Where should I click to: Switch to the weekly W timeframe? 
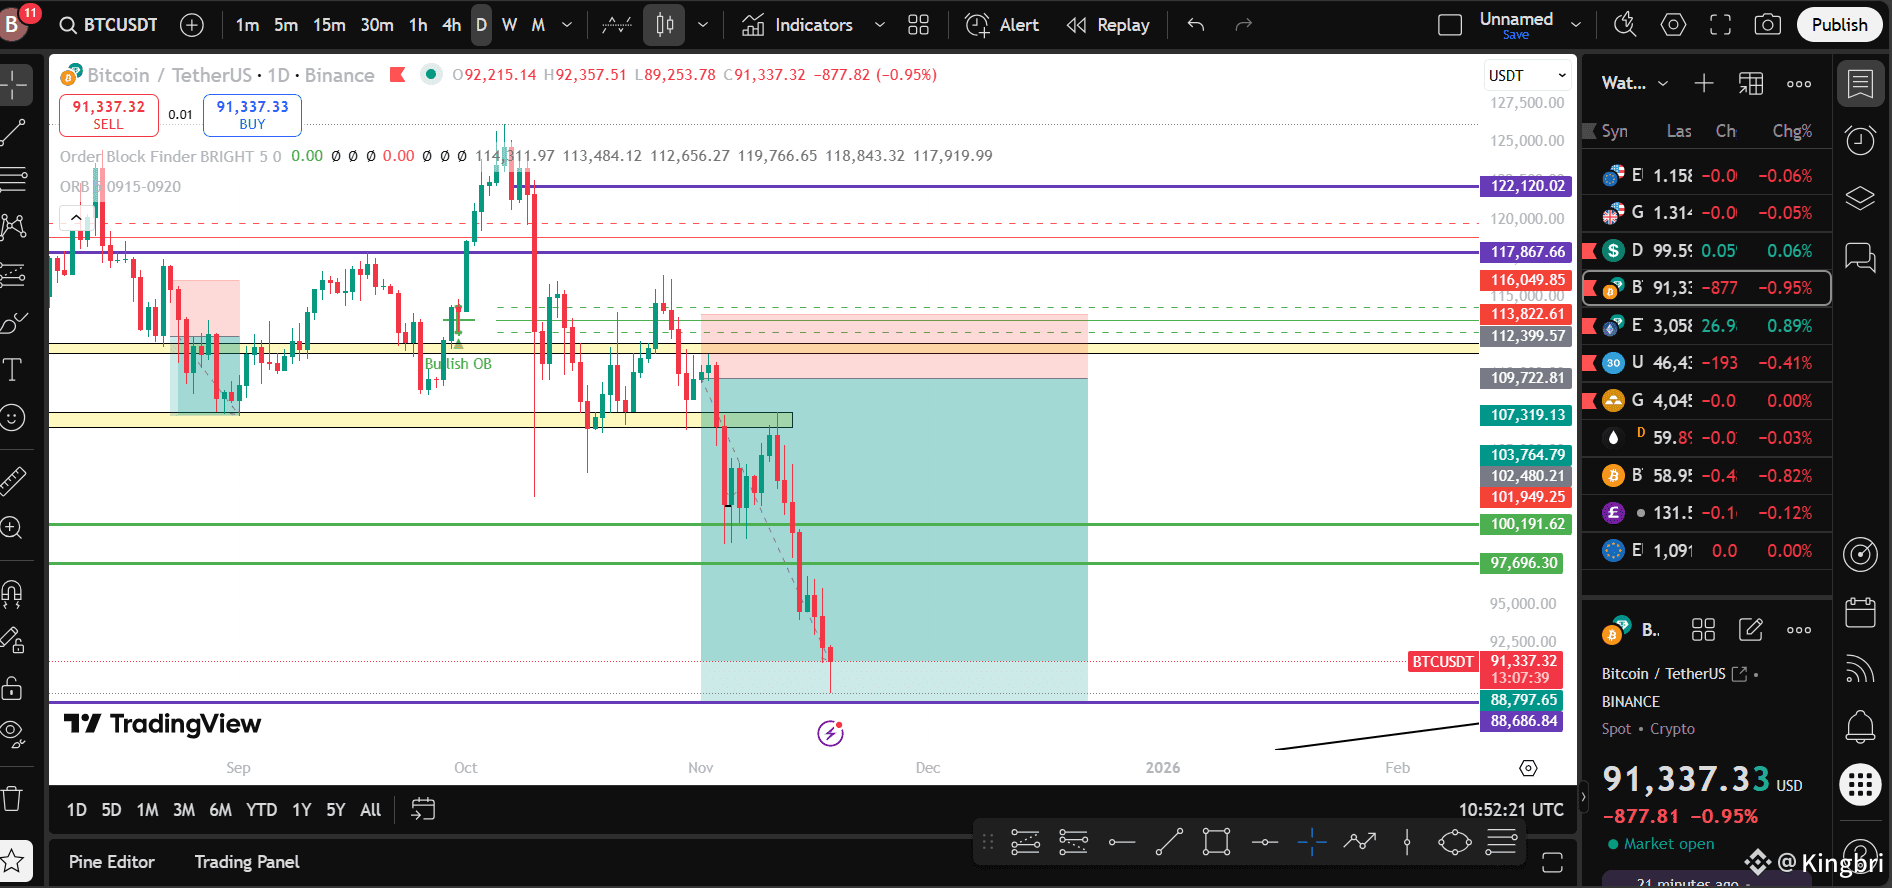[x=510, y=25]
